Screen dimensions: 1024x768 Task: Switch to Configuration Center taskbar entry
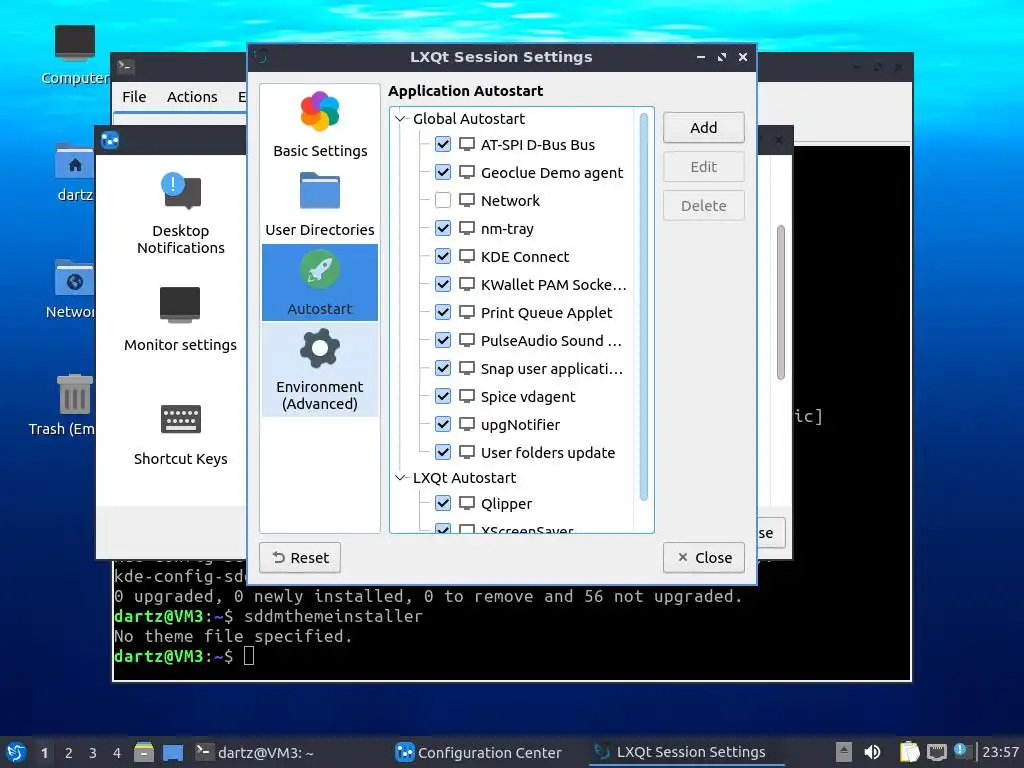point(478,752)
